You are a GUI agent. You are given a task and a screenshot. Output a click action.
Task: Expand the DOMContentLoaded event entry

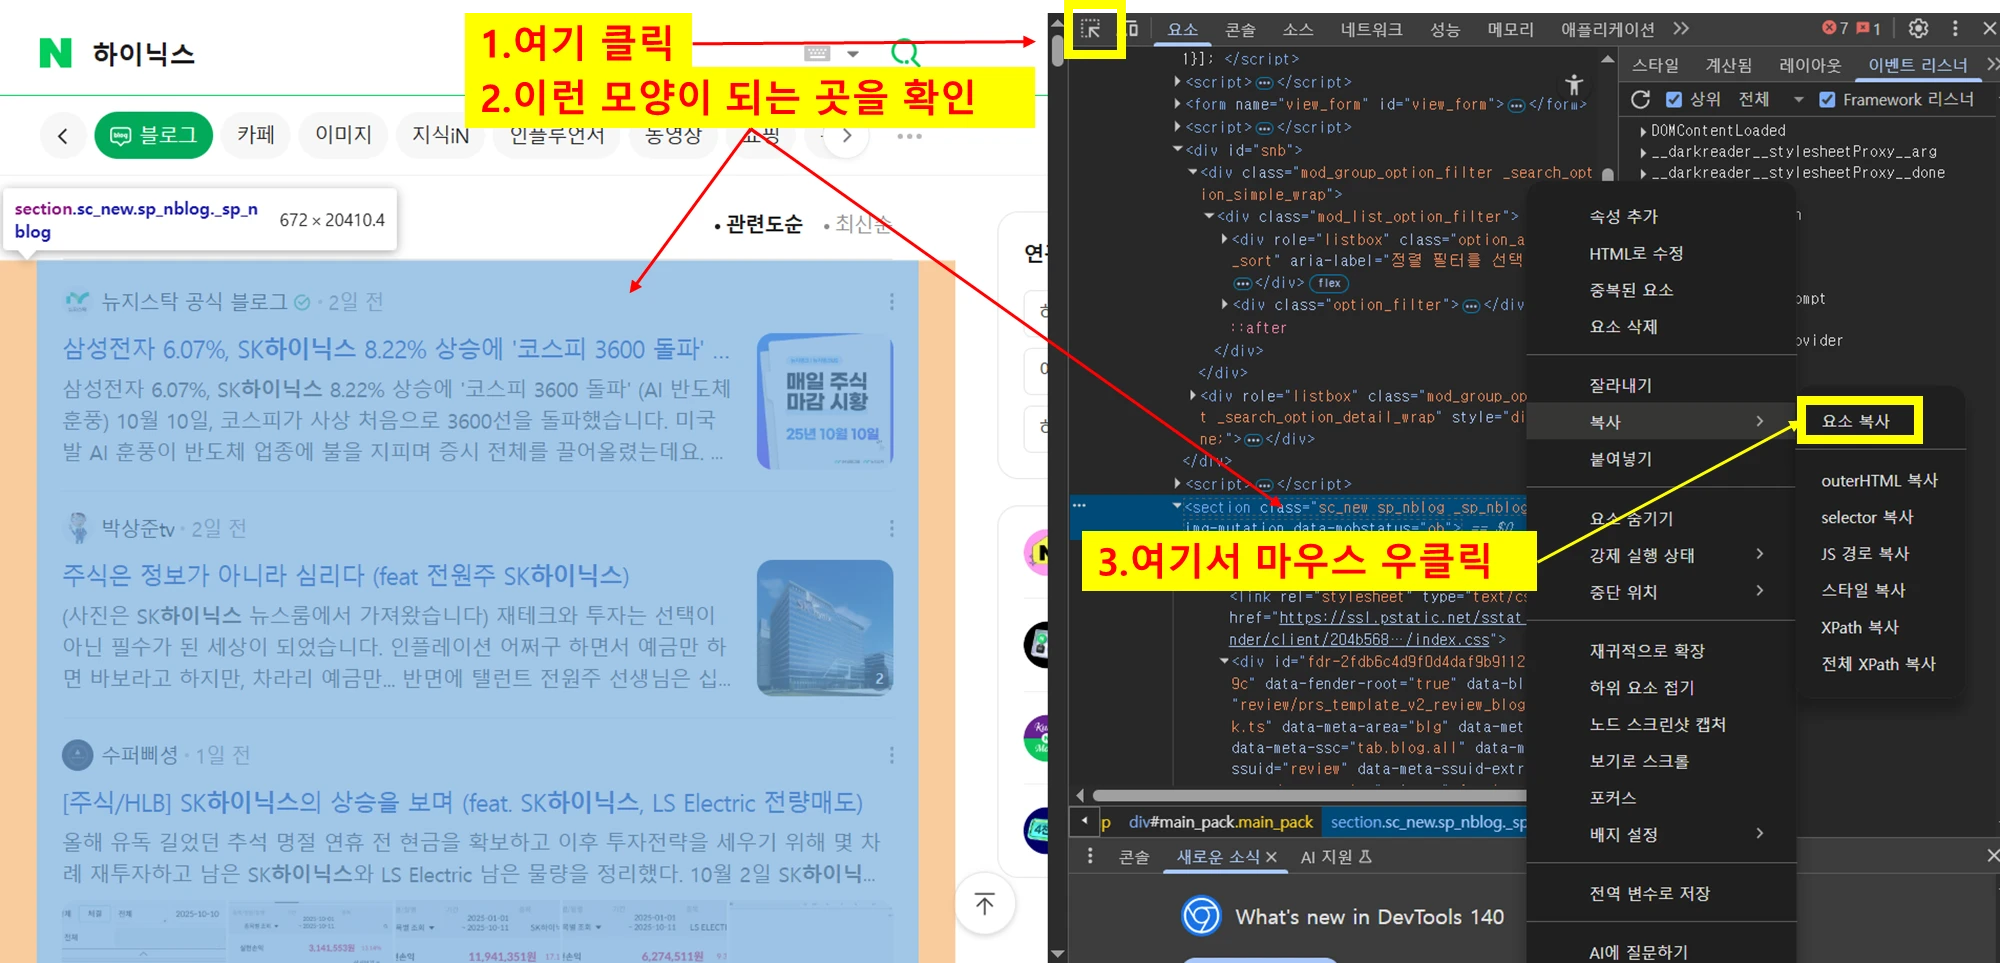pos(1644,131)
